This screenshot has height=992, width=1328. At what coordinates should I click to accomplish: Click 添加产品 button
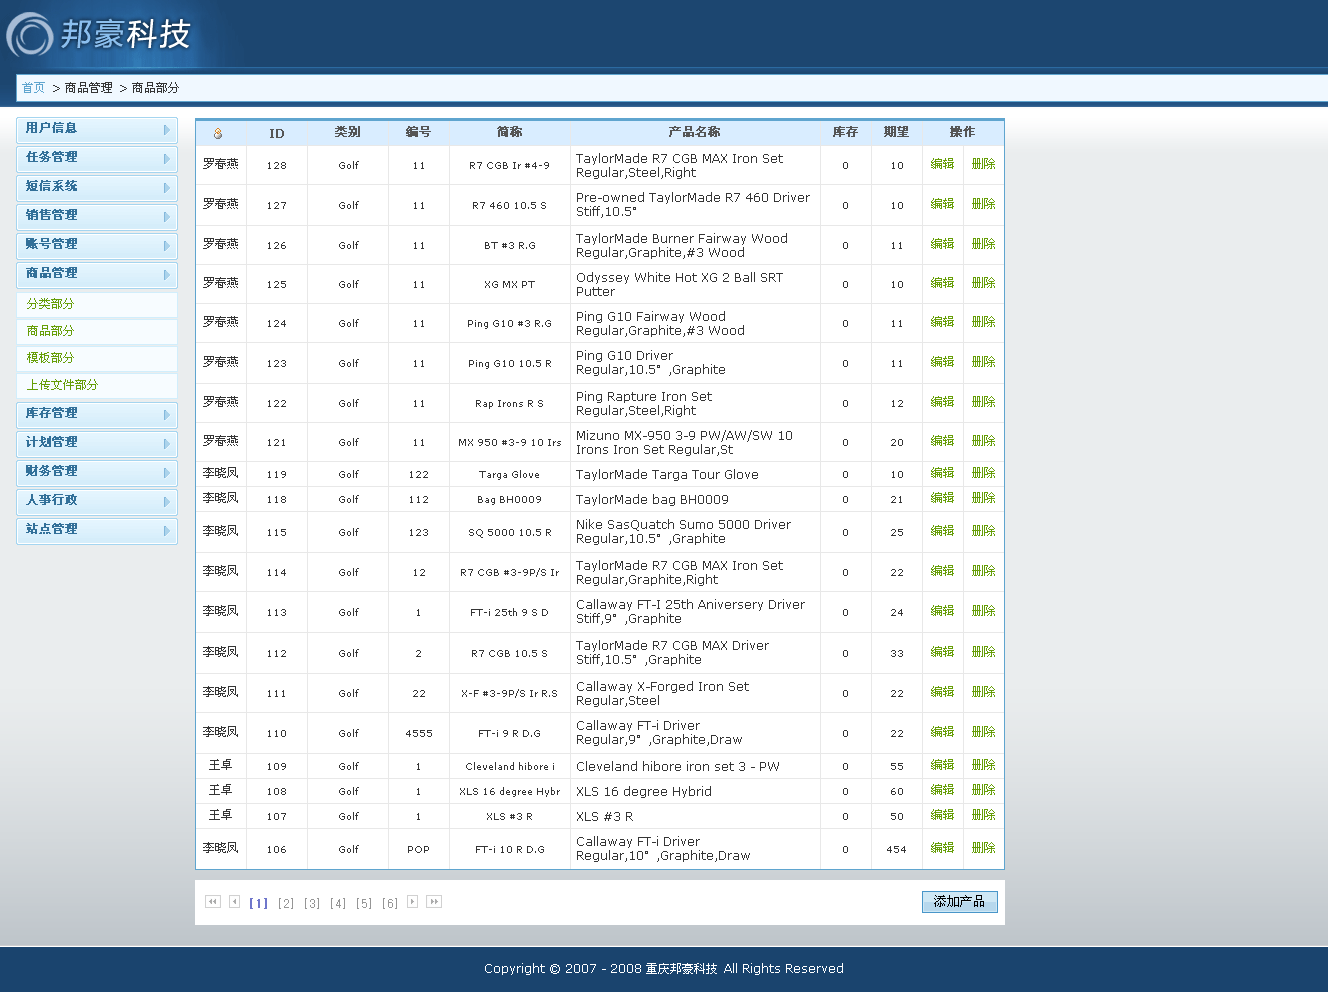959,902
